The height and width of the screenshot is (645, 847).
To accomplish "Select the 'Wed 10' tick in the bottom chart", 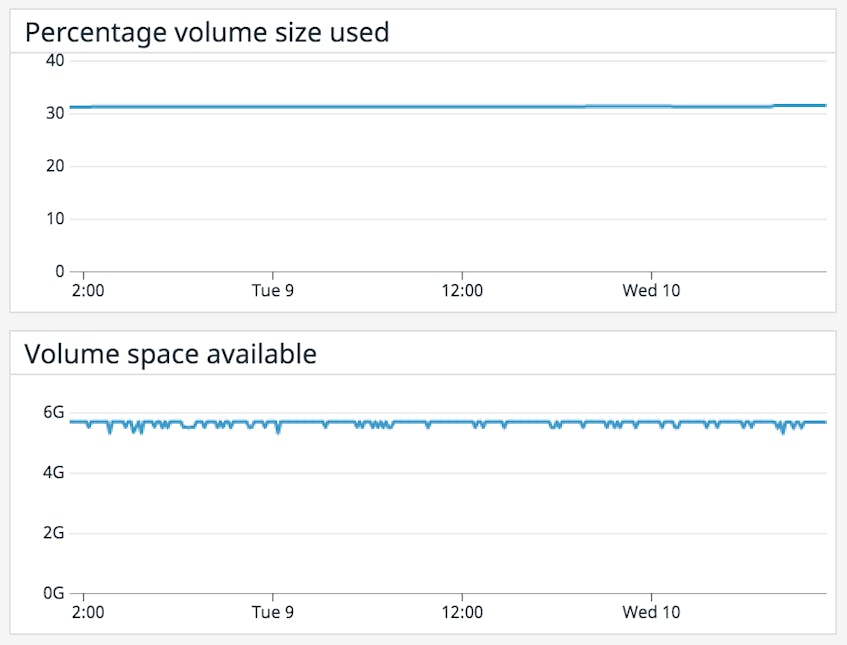I will (x=651, y=612).
